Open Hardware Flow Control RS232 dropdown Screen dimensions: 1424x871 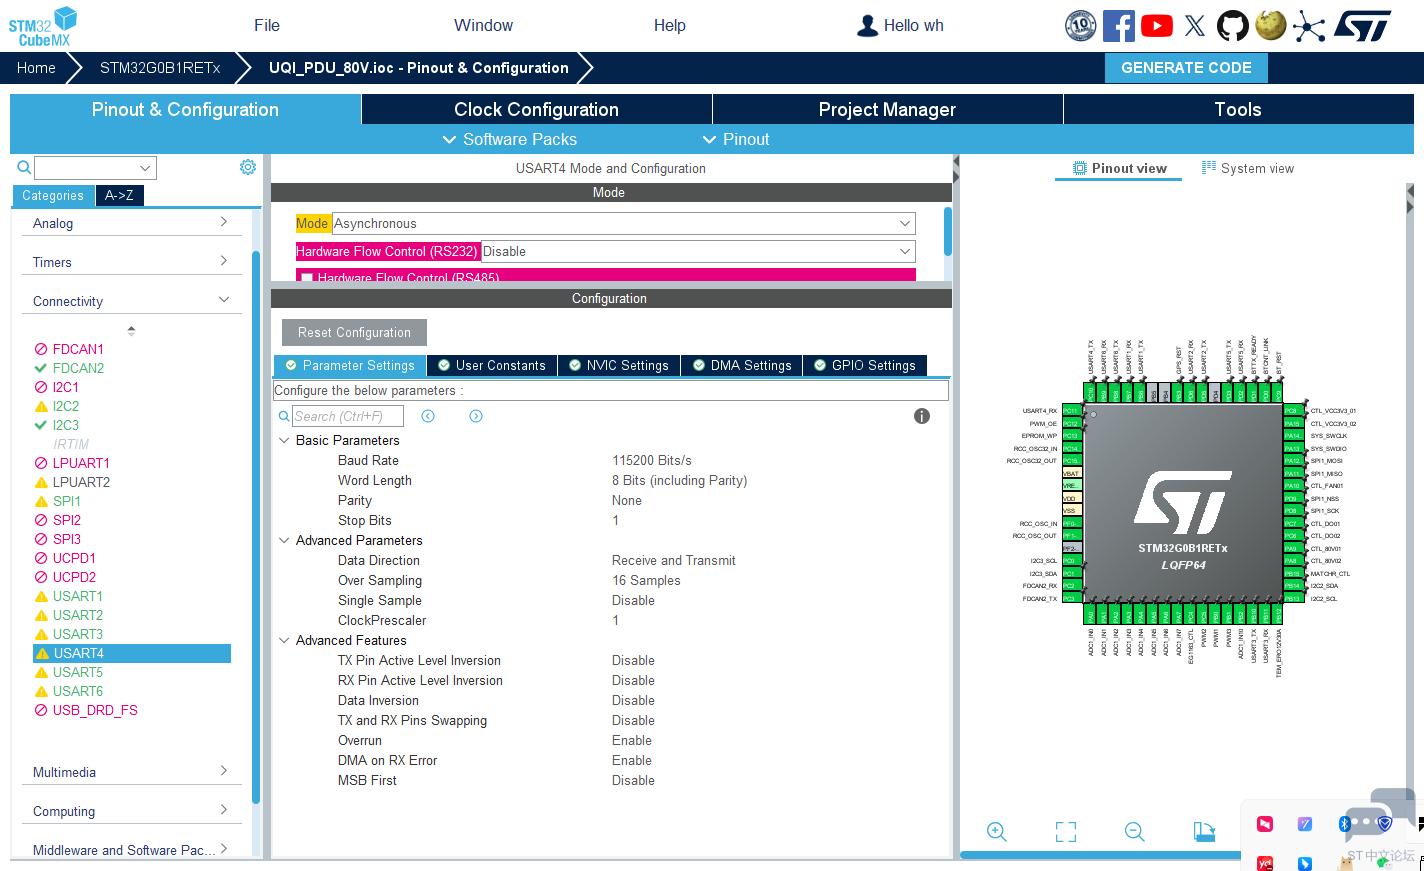[x=697, y=251]
